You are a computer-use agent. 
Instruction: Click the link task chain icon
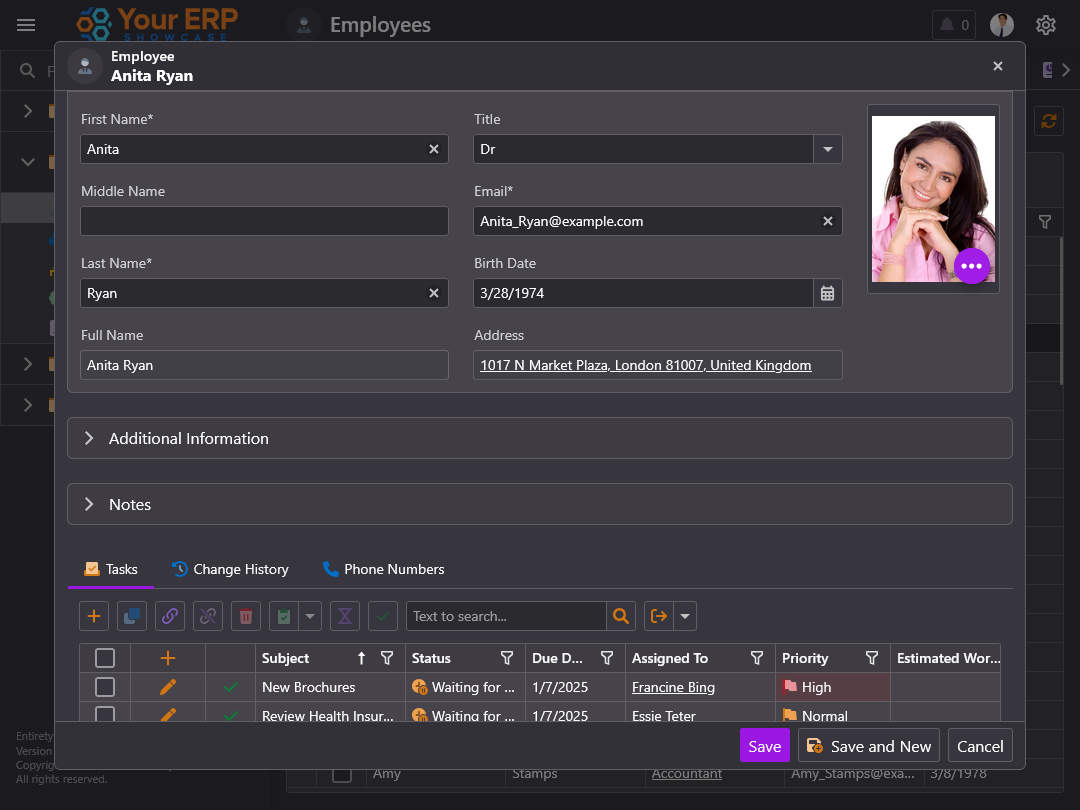pyautogui.click(x=170, y=616)
